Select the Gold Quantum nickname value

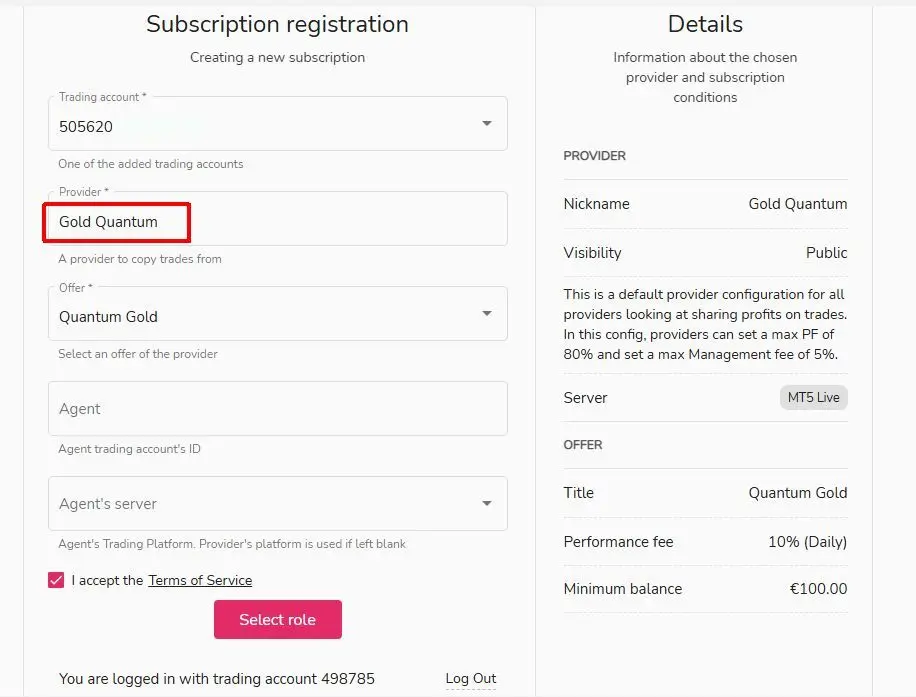797,203
